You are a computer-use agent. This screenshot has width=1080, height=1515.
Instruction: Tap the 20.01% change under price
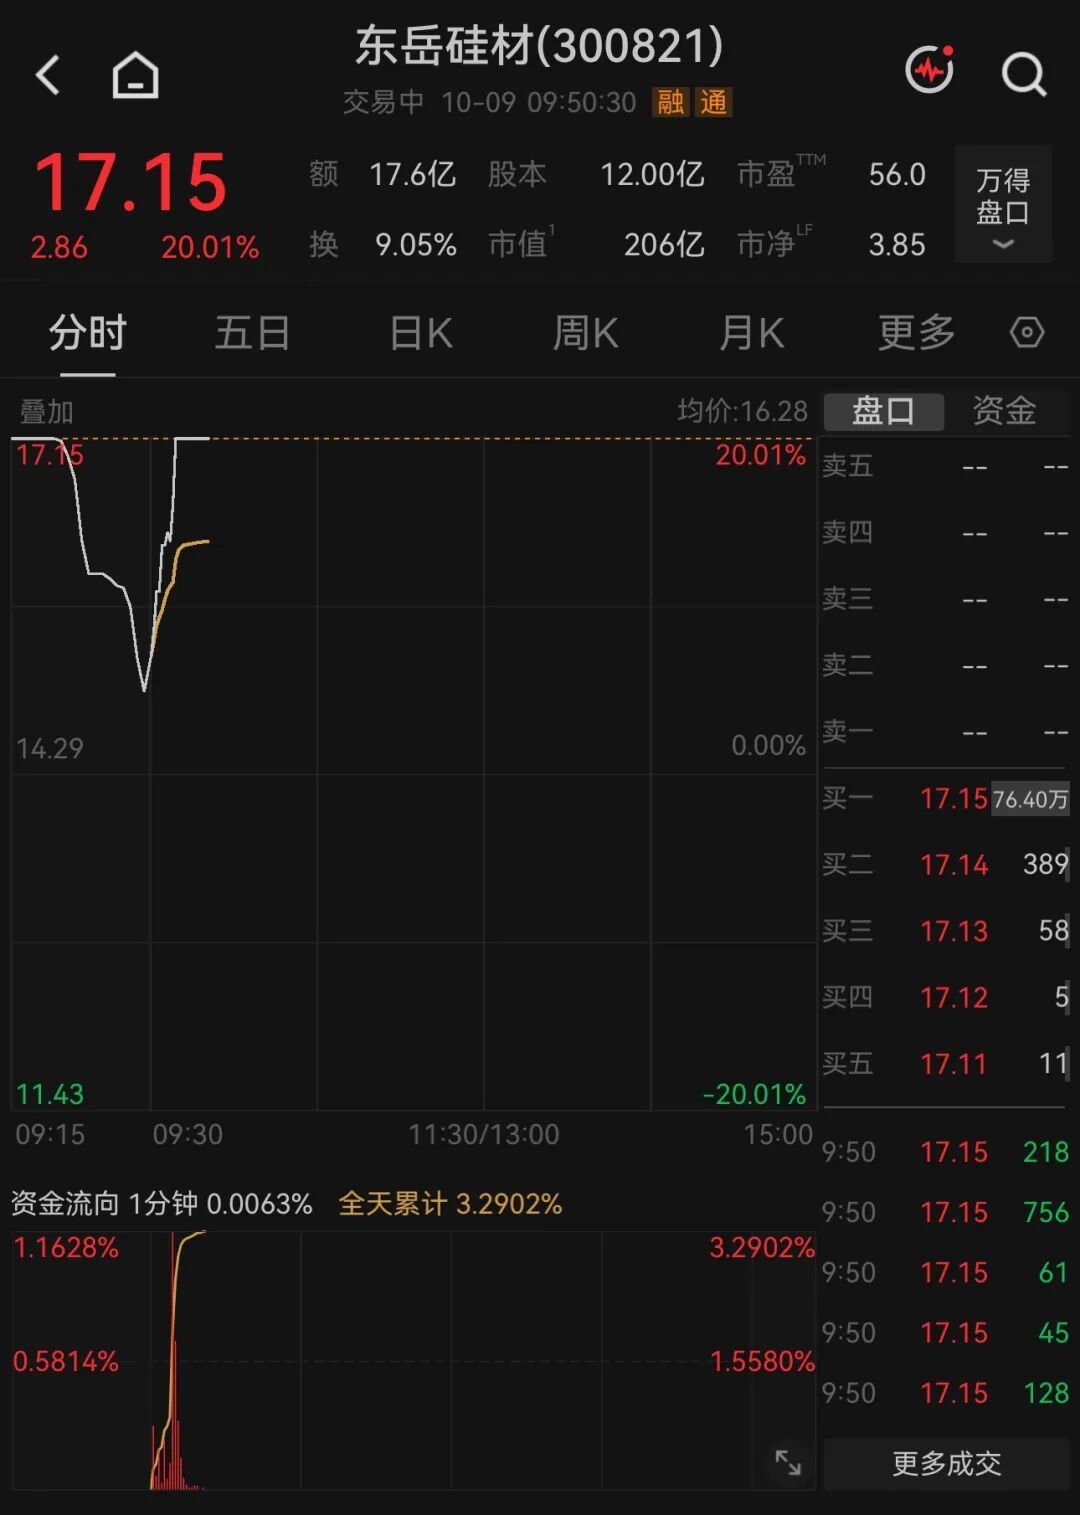point(210,247)
